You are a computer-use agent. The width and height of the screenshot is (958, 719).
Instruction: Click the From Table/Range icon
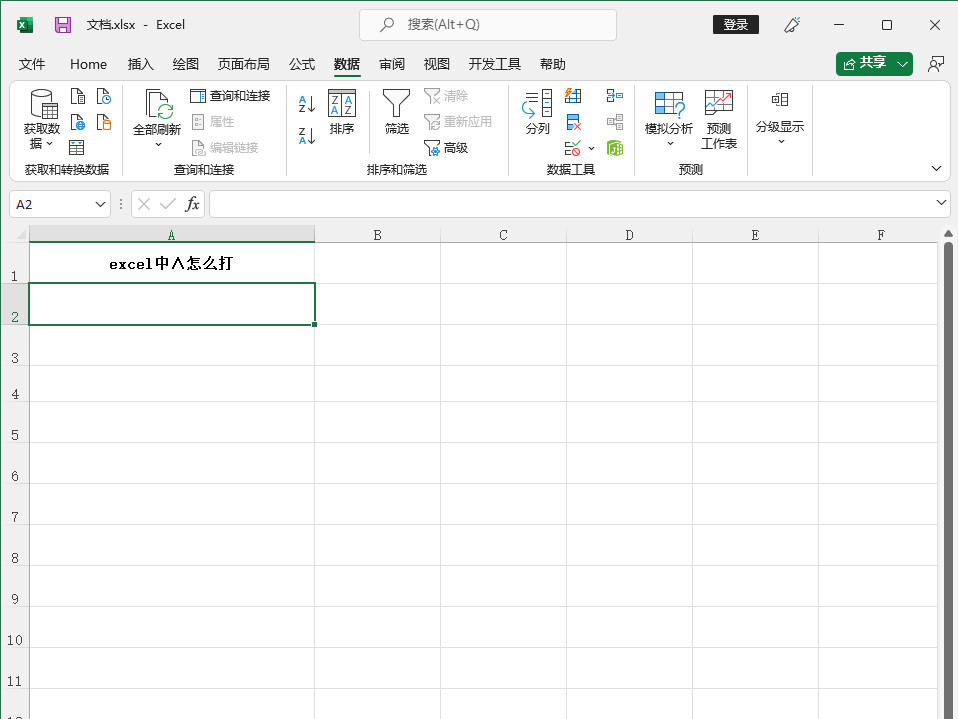(76, 147)
